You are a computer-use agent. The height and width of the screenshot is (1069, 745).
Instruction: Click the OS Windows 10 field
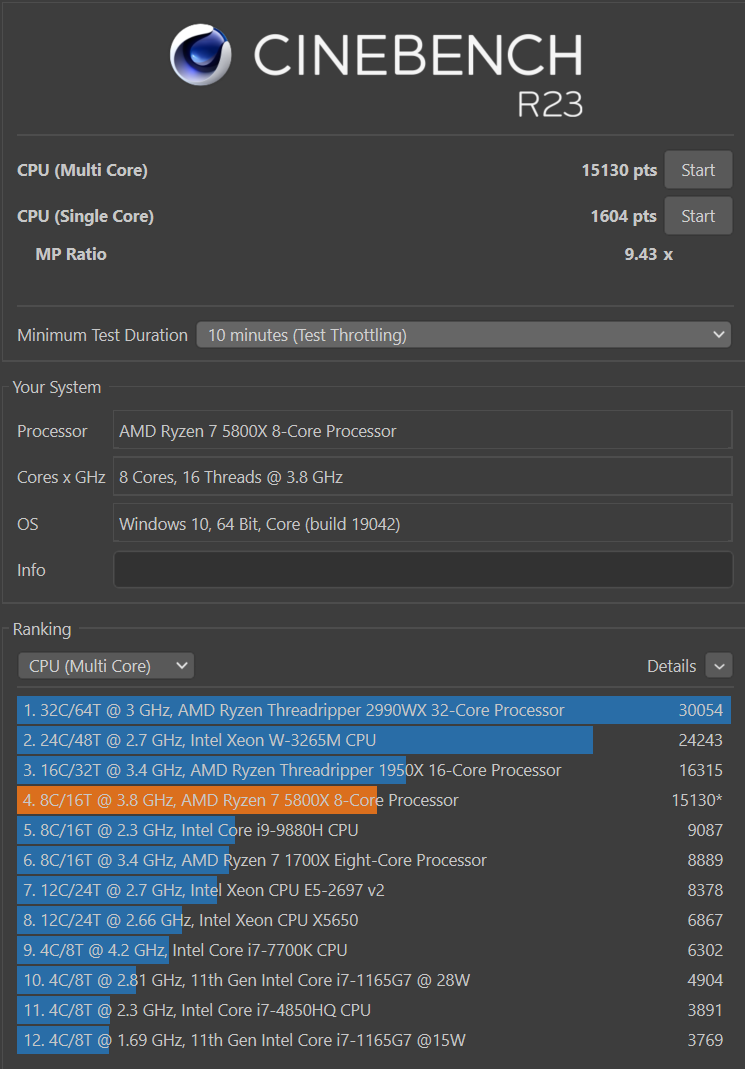pos(423,524)
